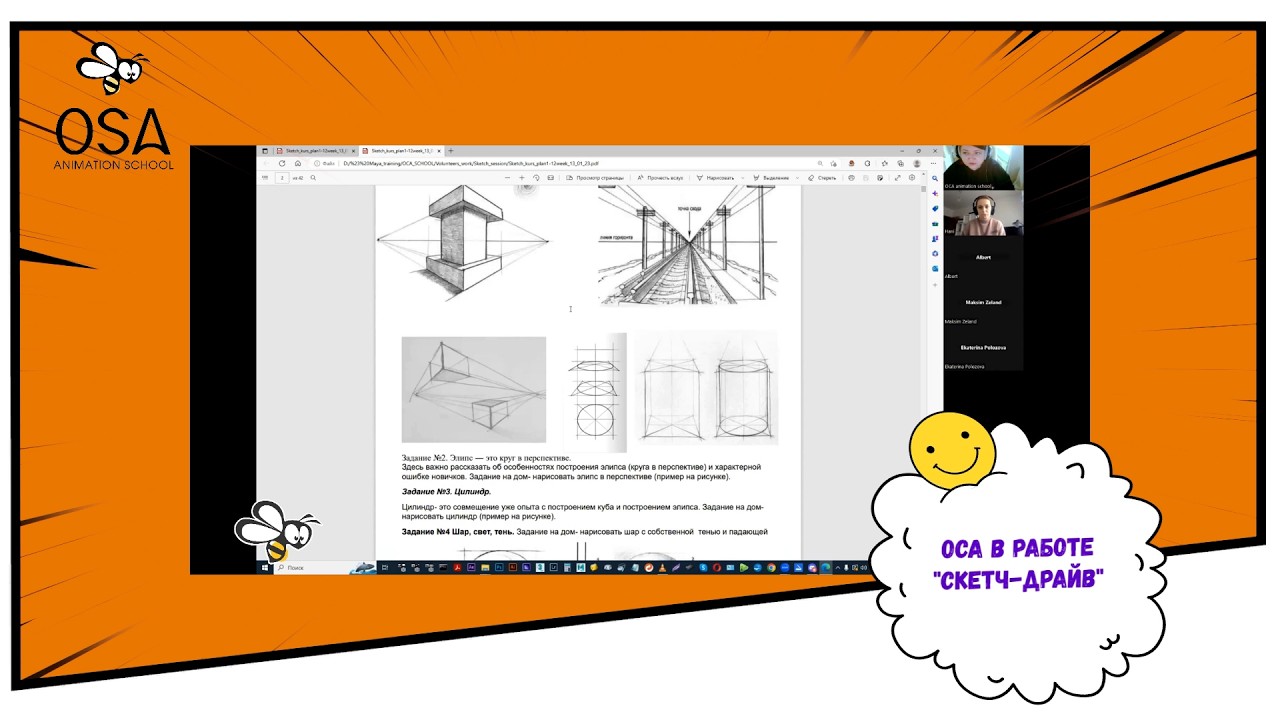
Task: Open the Edge sidebar shopping tag icon
Action: [935, 208]
